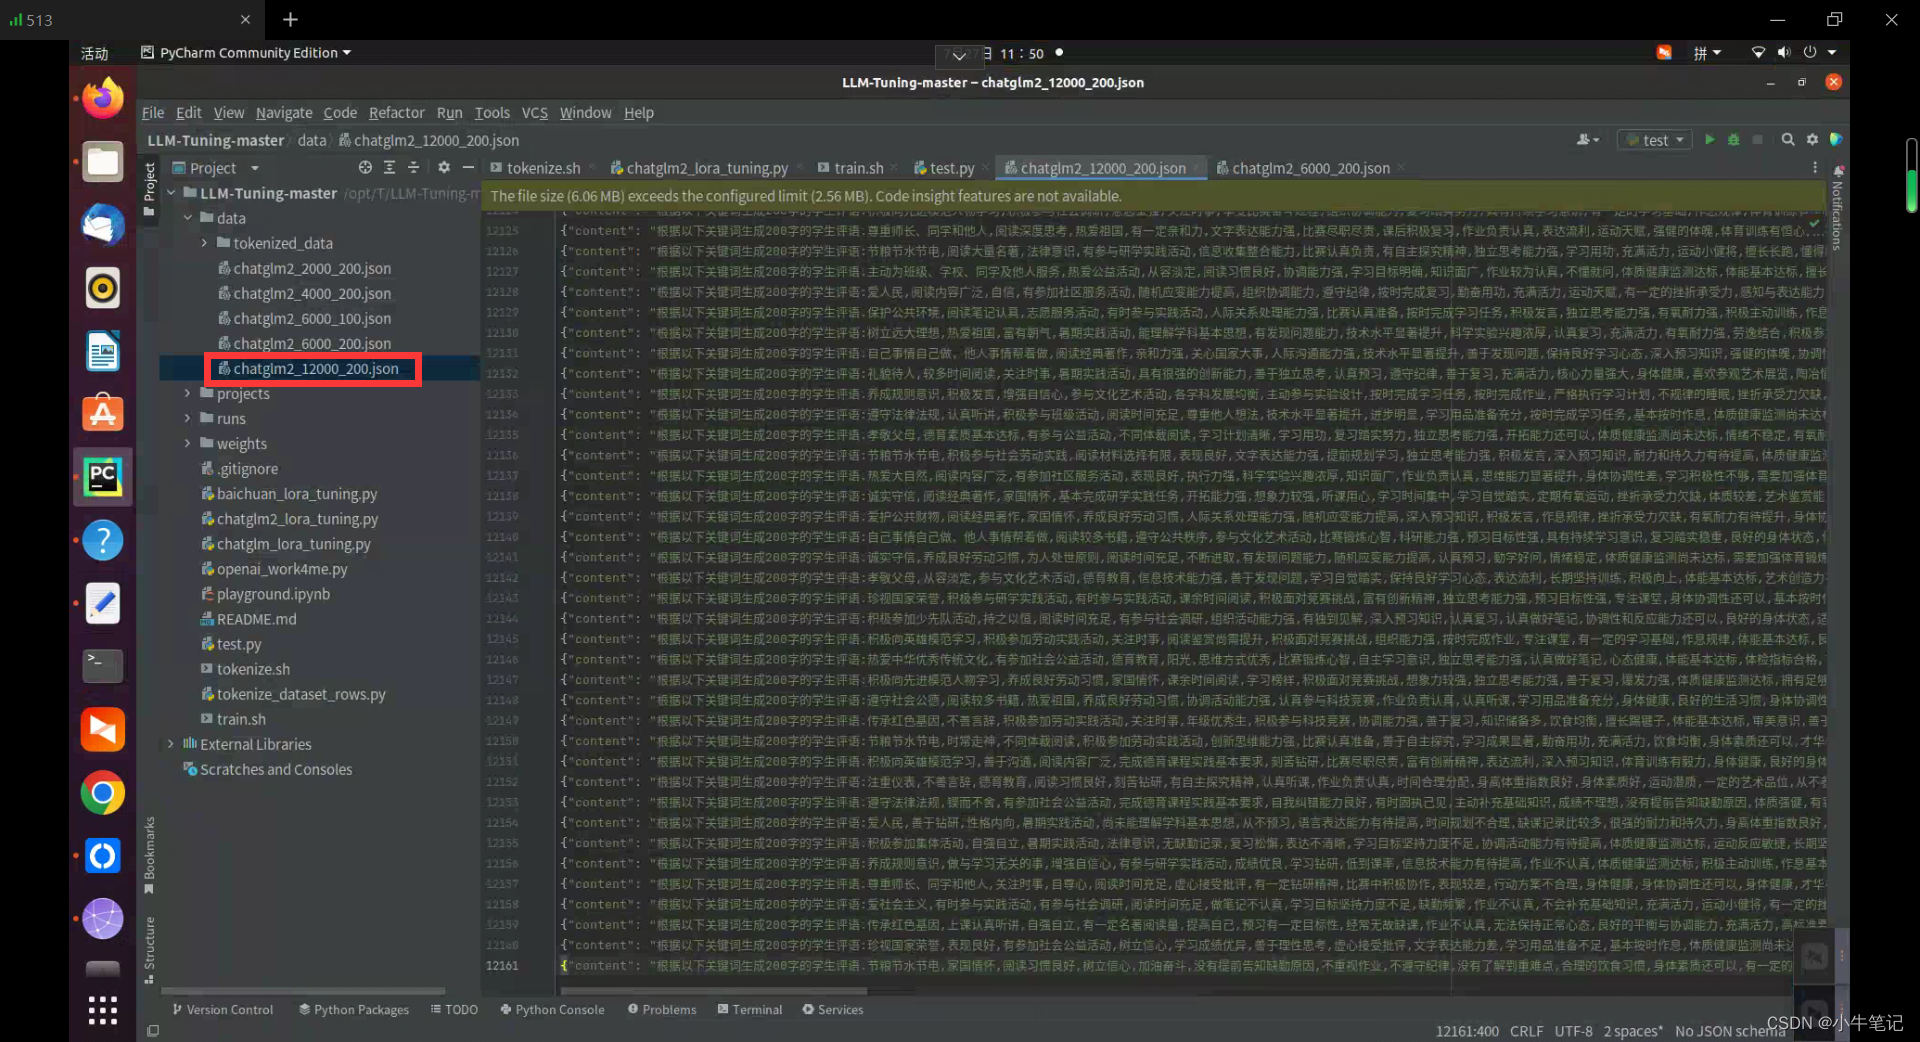This screenshot has height=1042, width=1920.
Task: Expand the projects folder
Action: click(x=187, y=393)
